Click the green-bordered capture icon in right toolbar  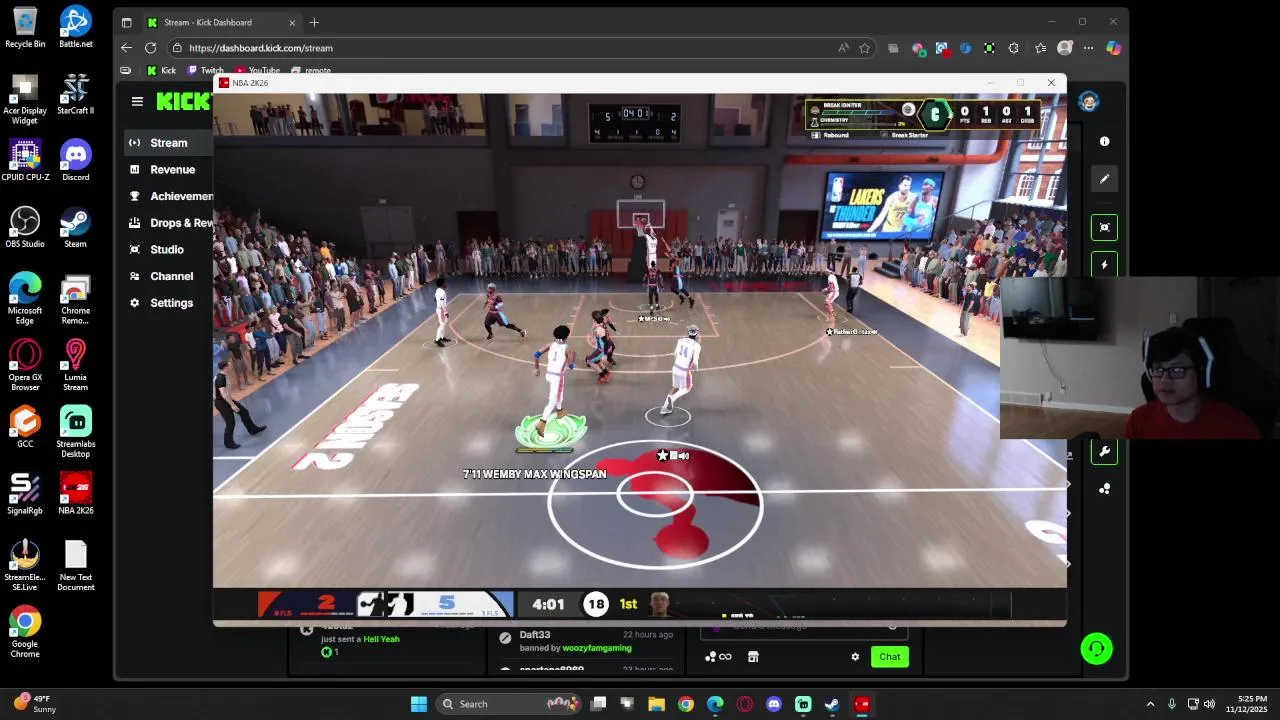[1104, 227]
